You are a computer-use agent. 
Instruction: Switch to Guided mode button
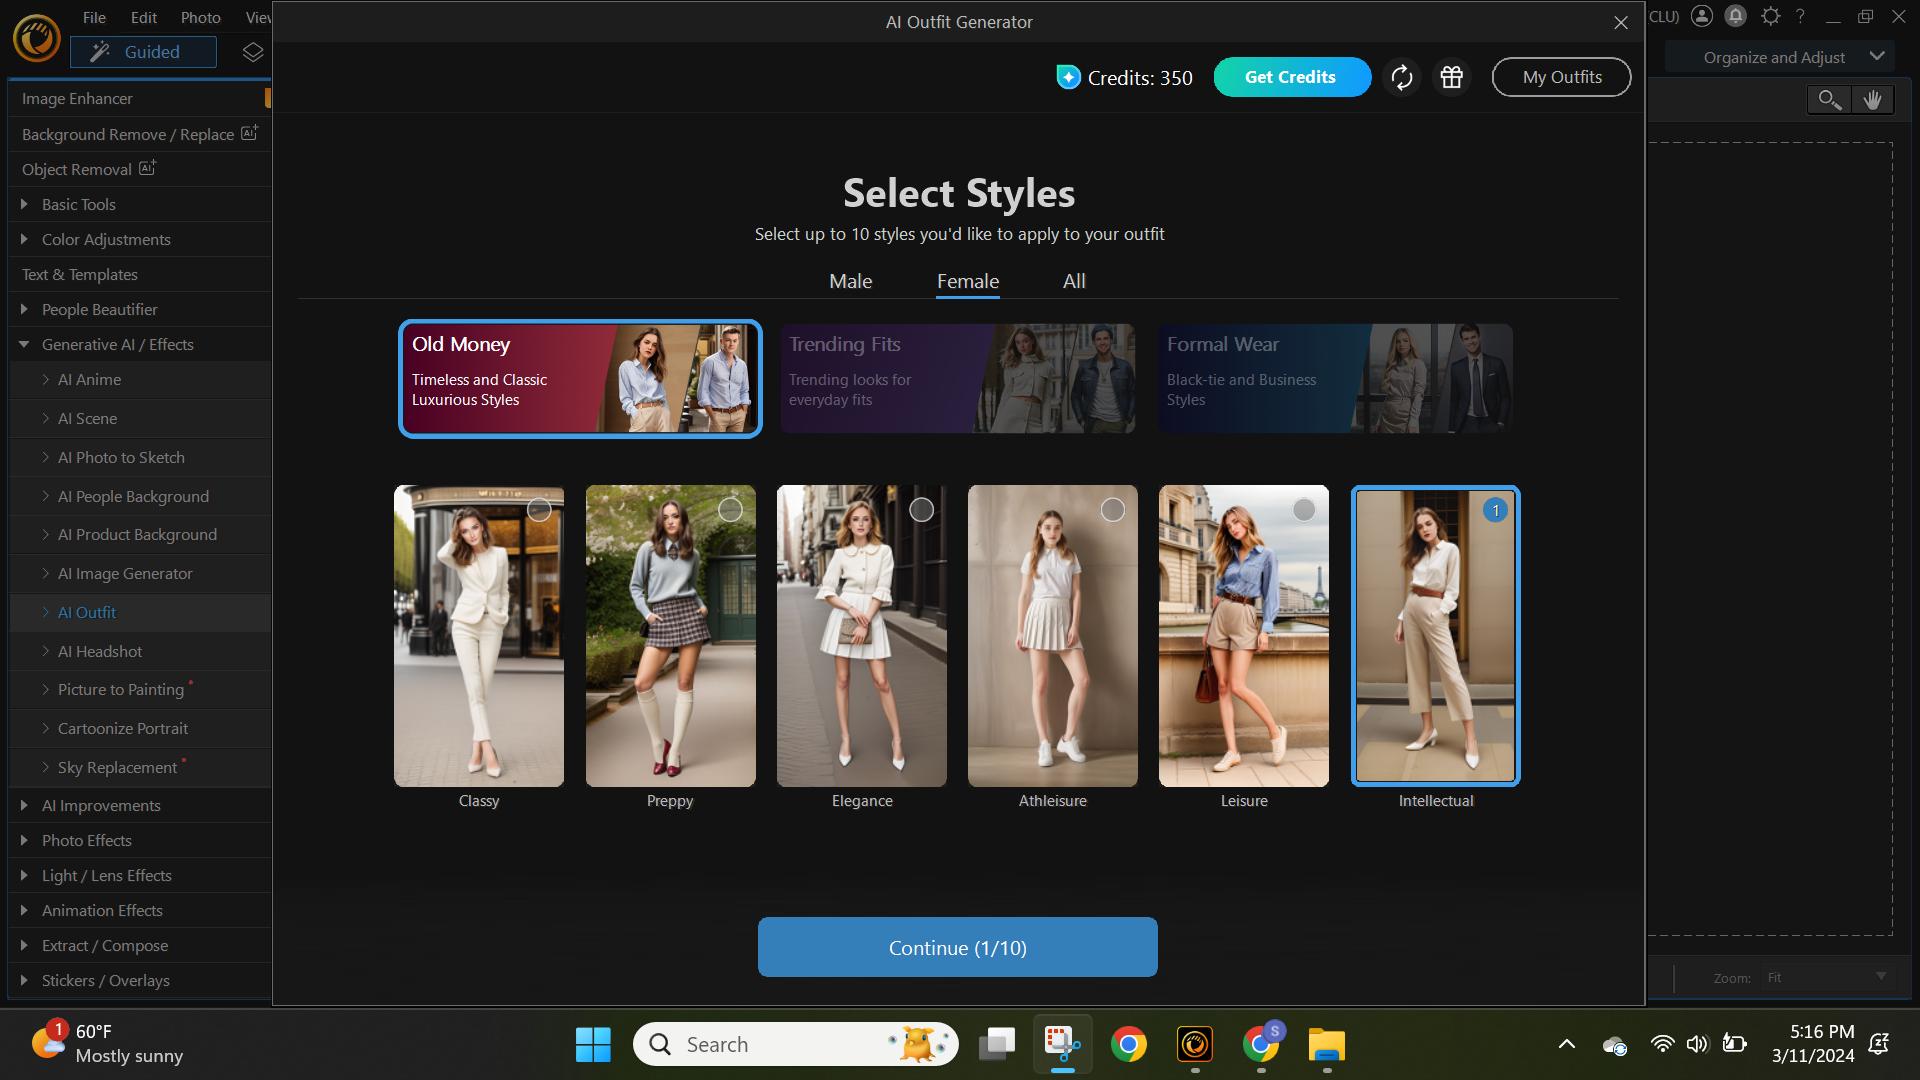143,52
